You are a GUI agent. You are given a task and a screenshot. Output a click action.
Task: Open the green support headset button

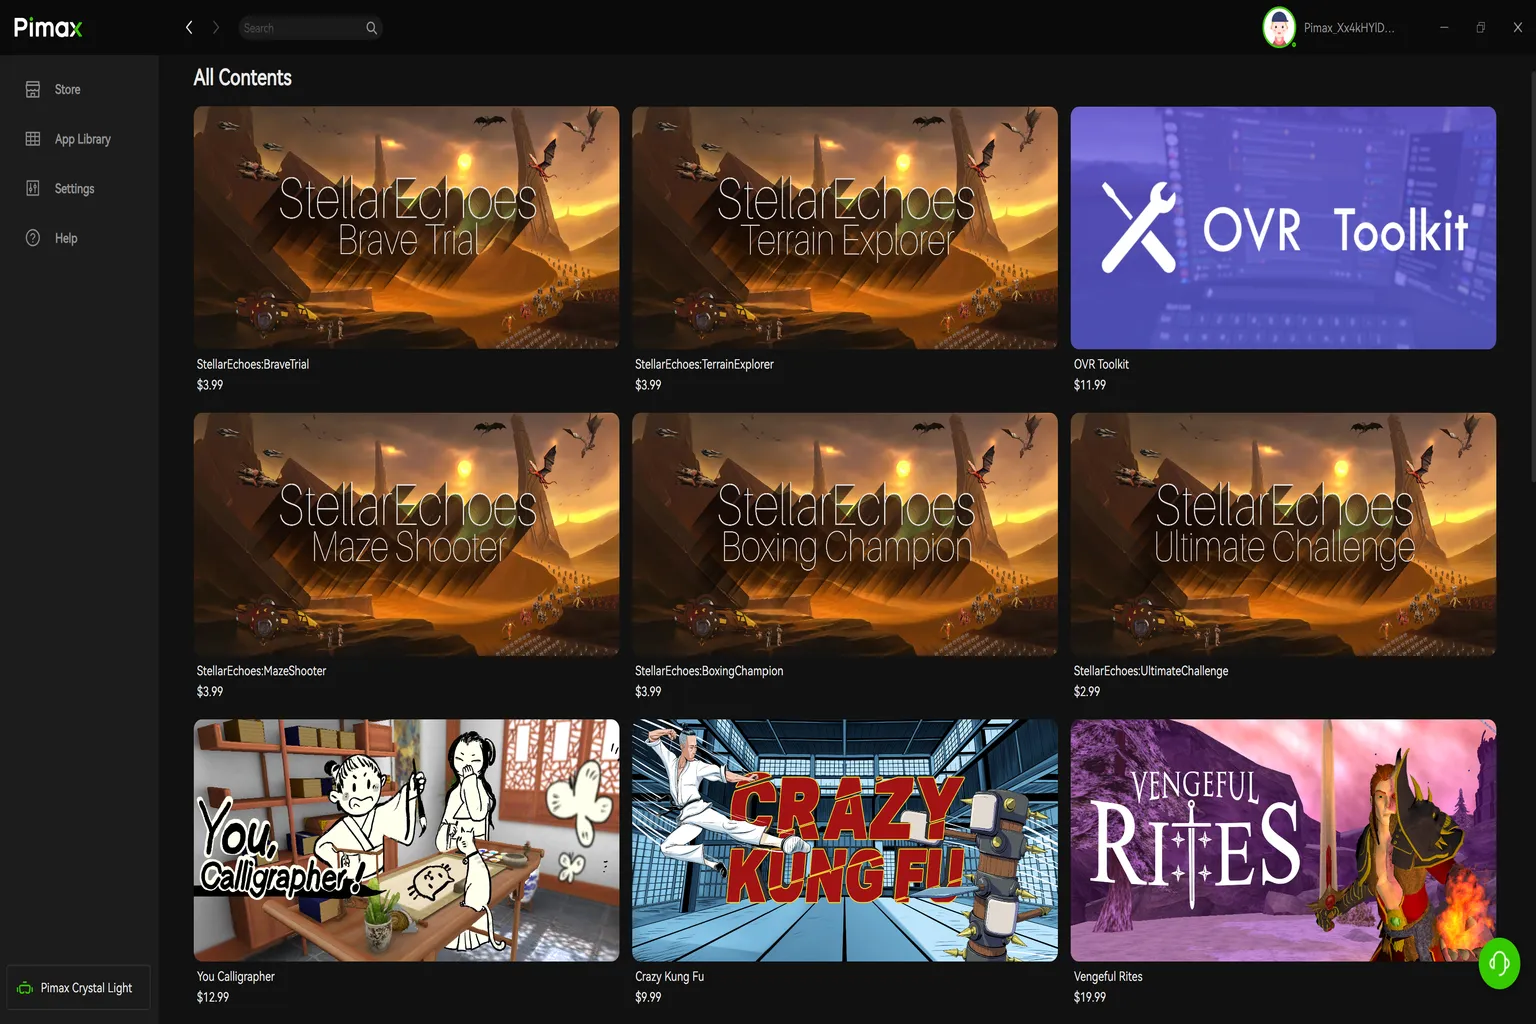click(x=1499, y=963)
